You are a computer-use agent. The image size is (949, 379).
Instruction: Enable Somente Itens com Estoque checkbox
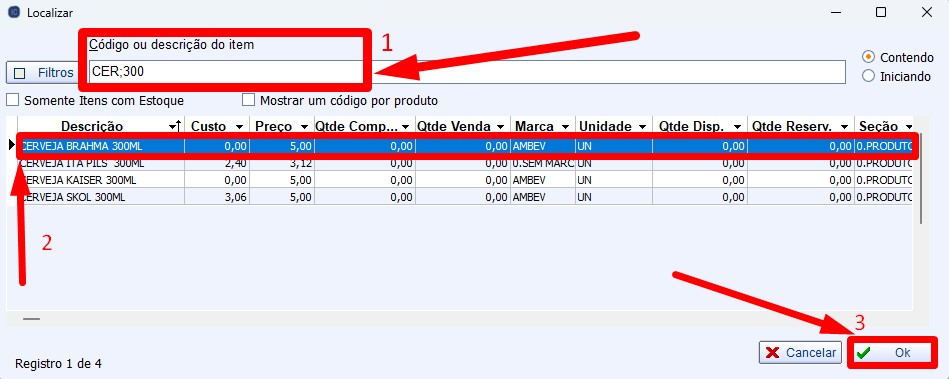[13, 100]
